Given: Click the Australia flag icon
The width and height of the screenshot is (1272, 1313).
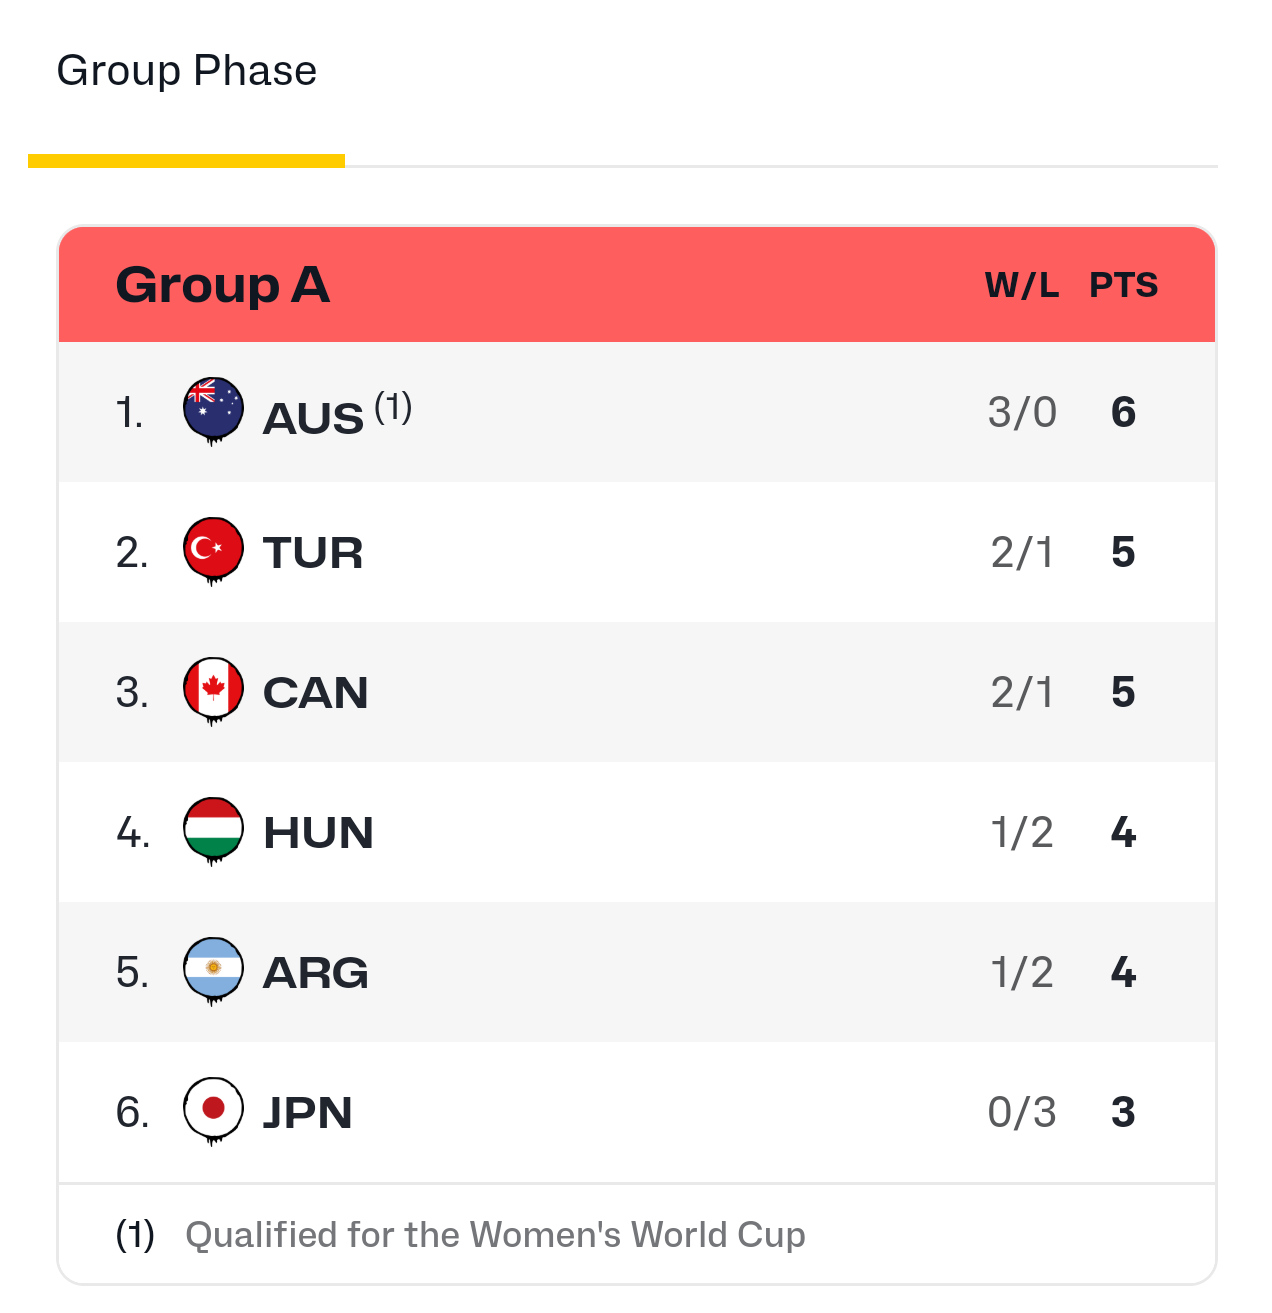Looking at the screenshot, I should click(x=213, y=408).
